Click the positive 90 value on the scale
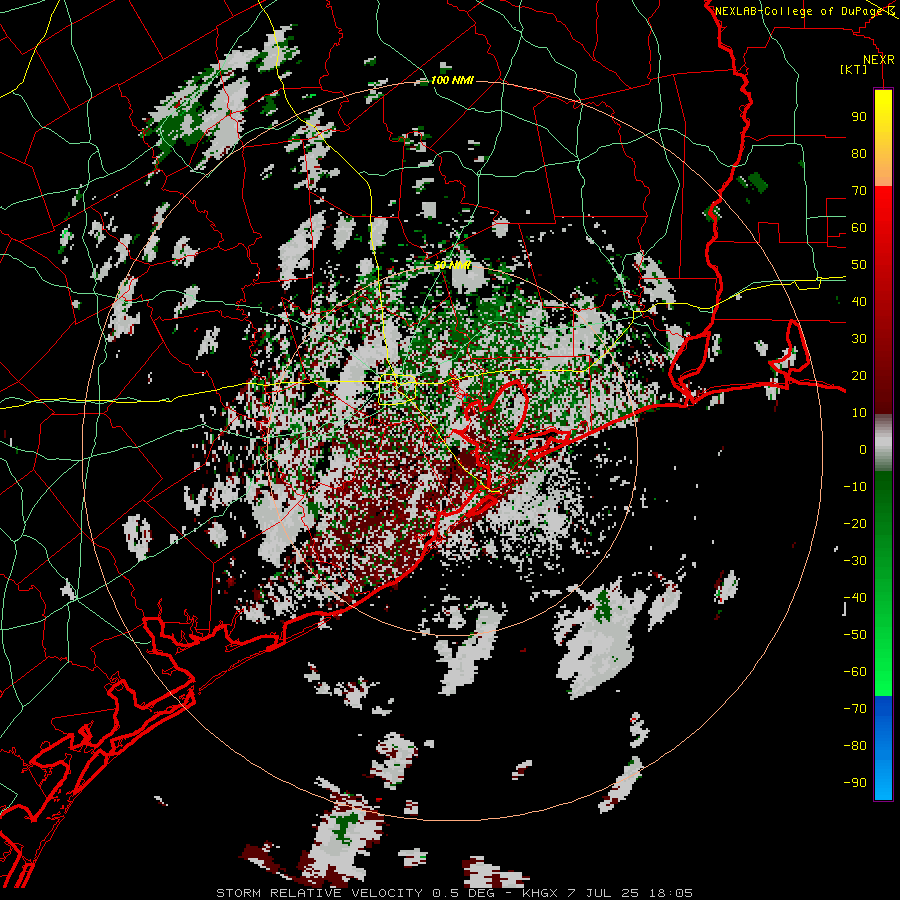The height and width of the screenshot is (900, 900). pyautogui.click(x=859, y=117)
